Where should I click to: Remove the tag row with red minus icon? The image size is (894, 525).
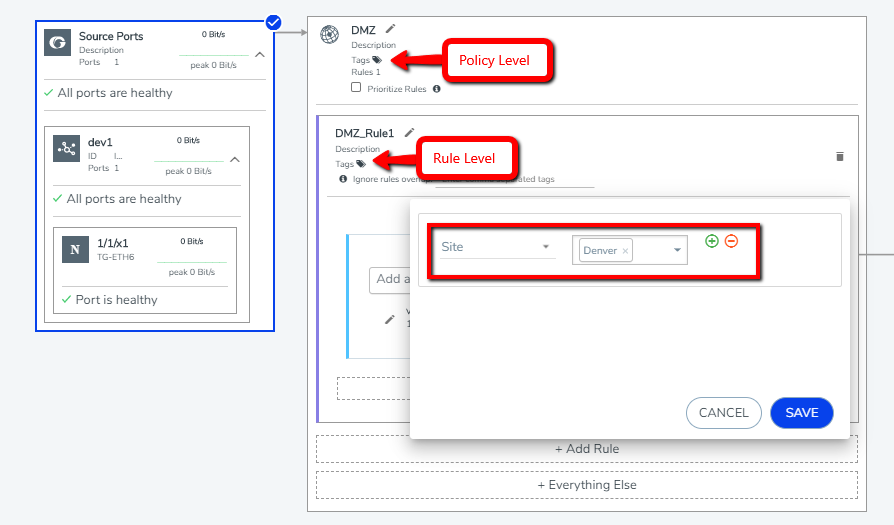731,241
